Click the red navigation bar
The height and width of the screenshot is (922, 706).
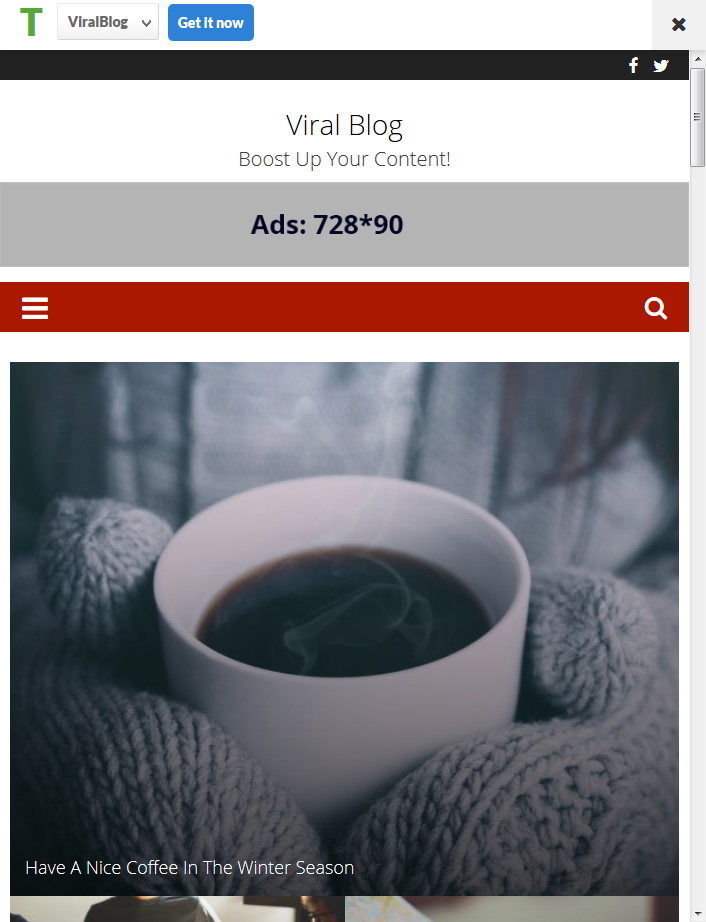[x=344, y=307]
